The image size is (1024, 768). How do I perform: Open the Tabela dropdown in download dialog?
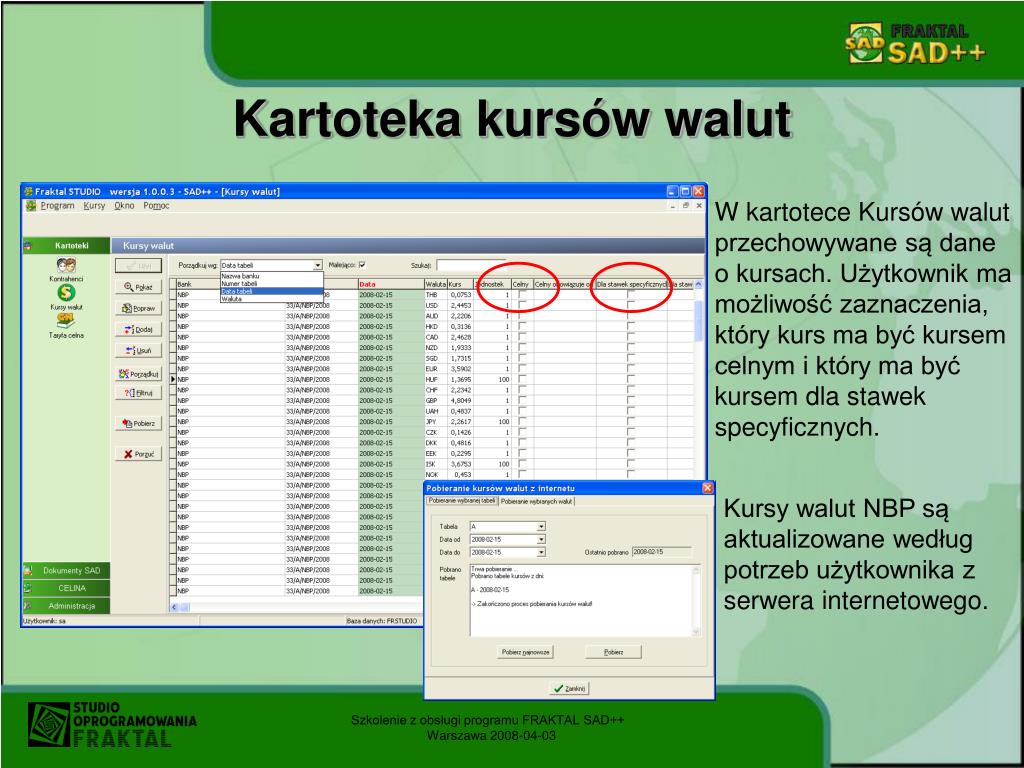[541, 526]
